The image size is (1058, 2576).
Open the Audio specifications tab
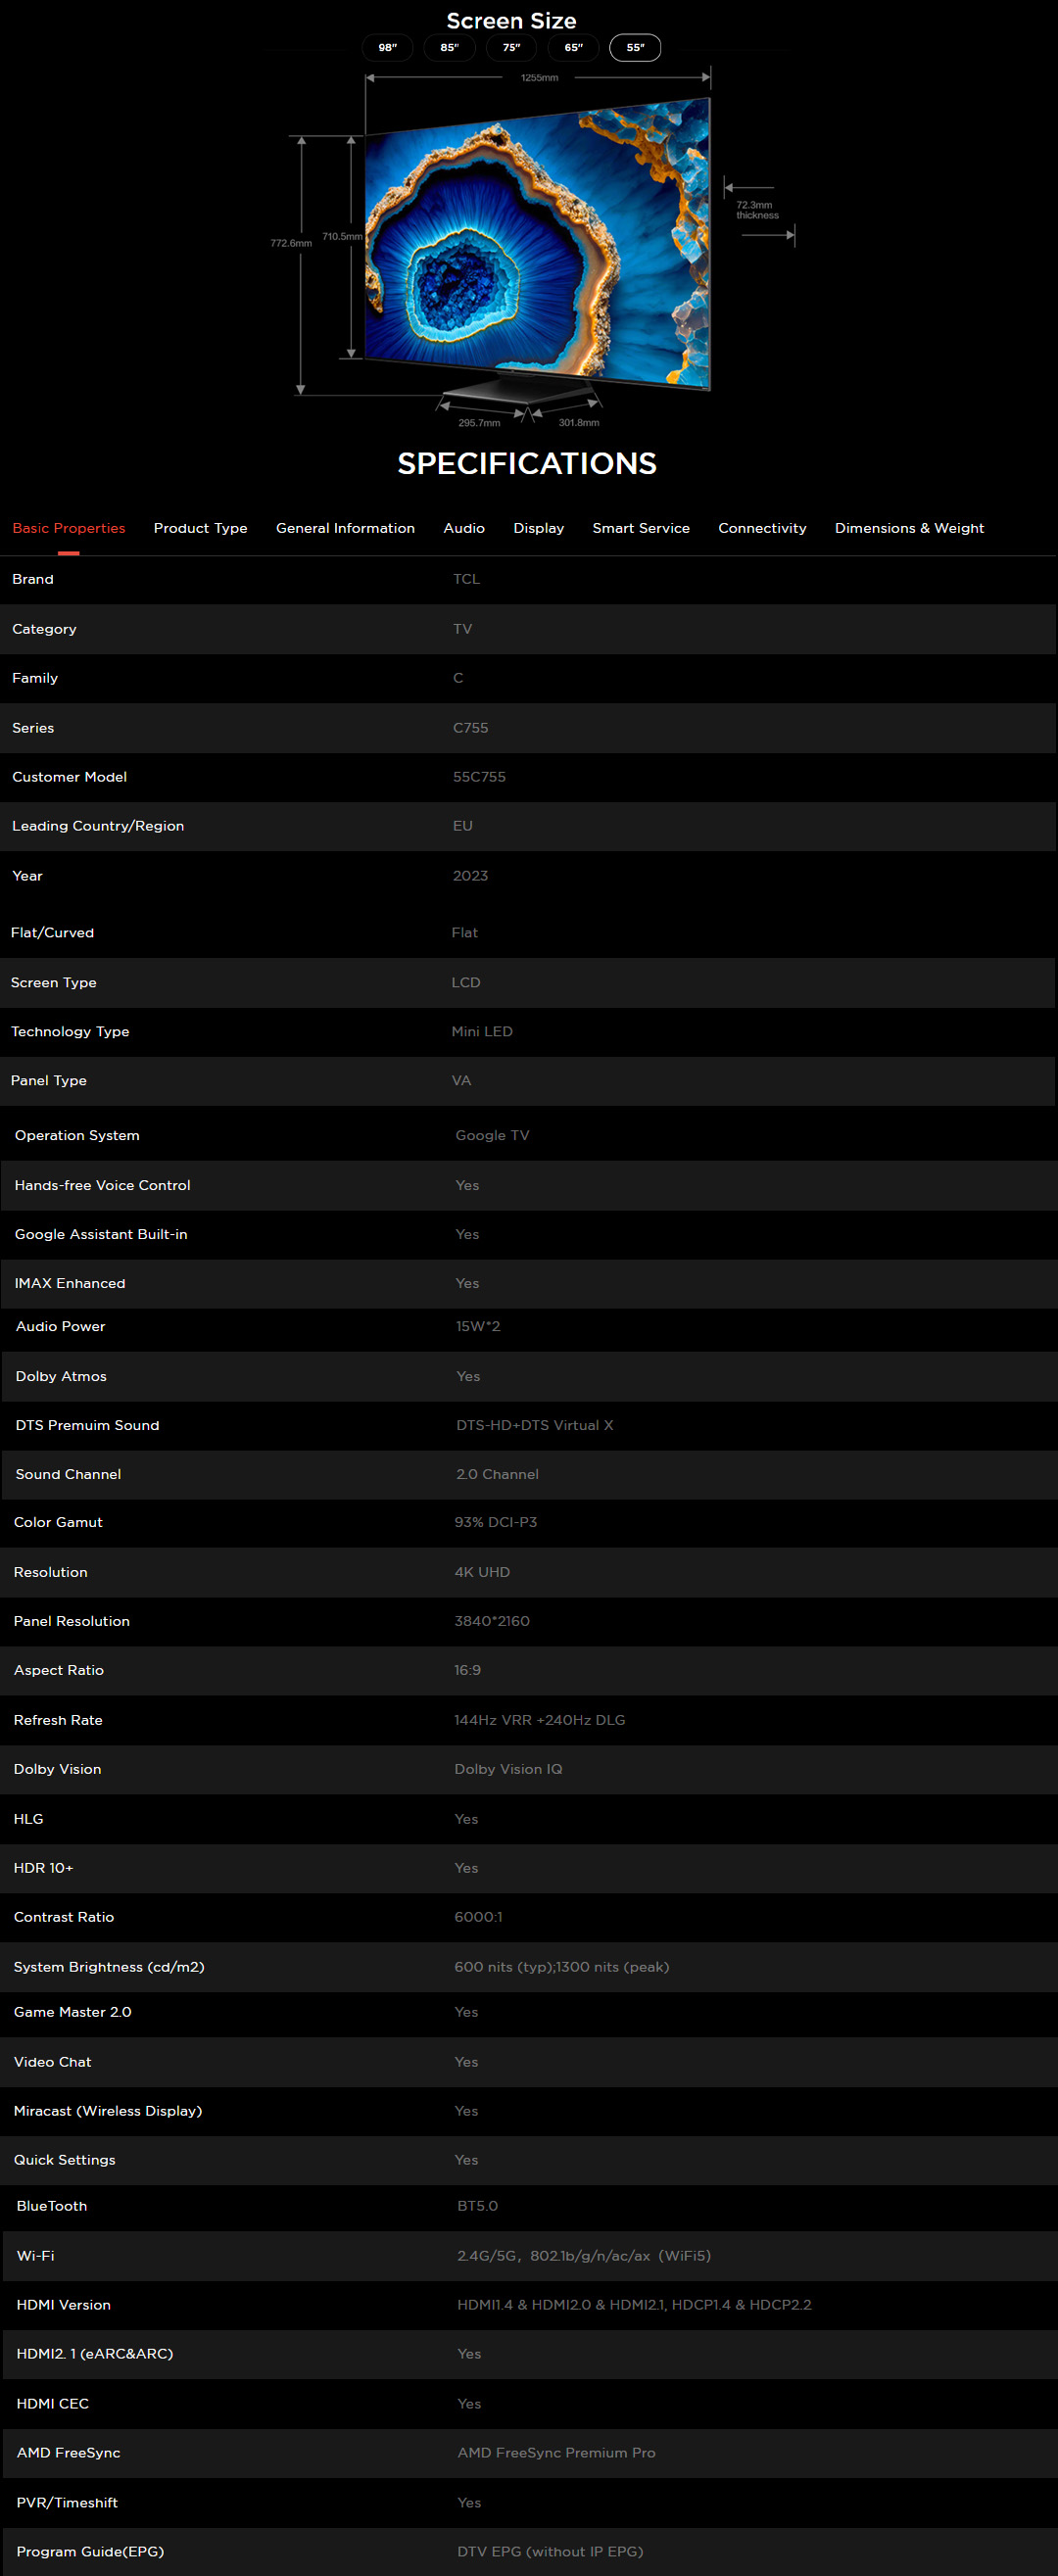(464, 528)
